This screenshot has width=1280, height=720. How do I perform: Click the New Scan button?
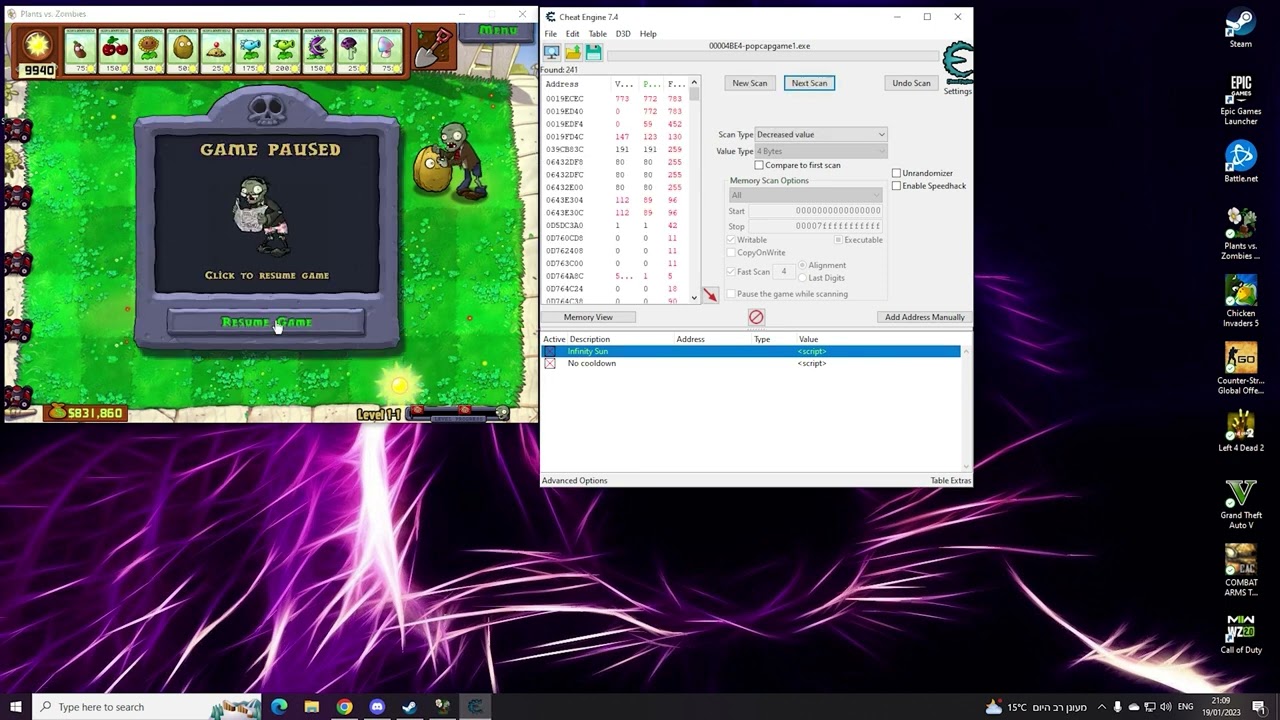[x=750, y=83]
